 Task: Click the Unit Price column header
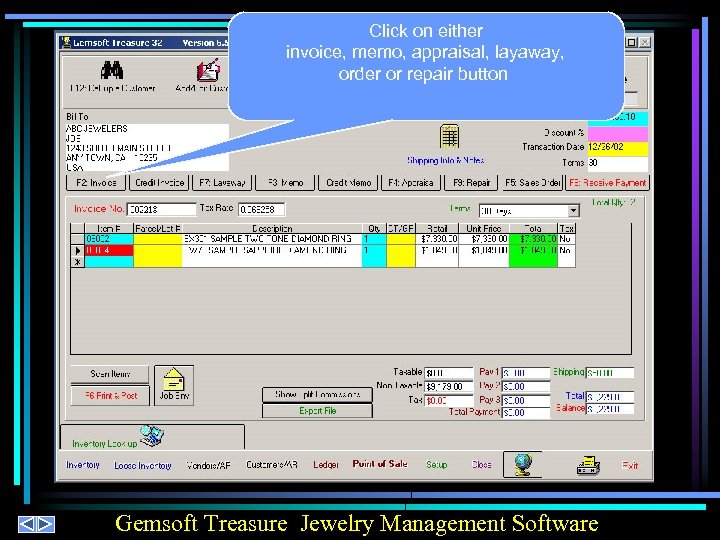[484, 228]
